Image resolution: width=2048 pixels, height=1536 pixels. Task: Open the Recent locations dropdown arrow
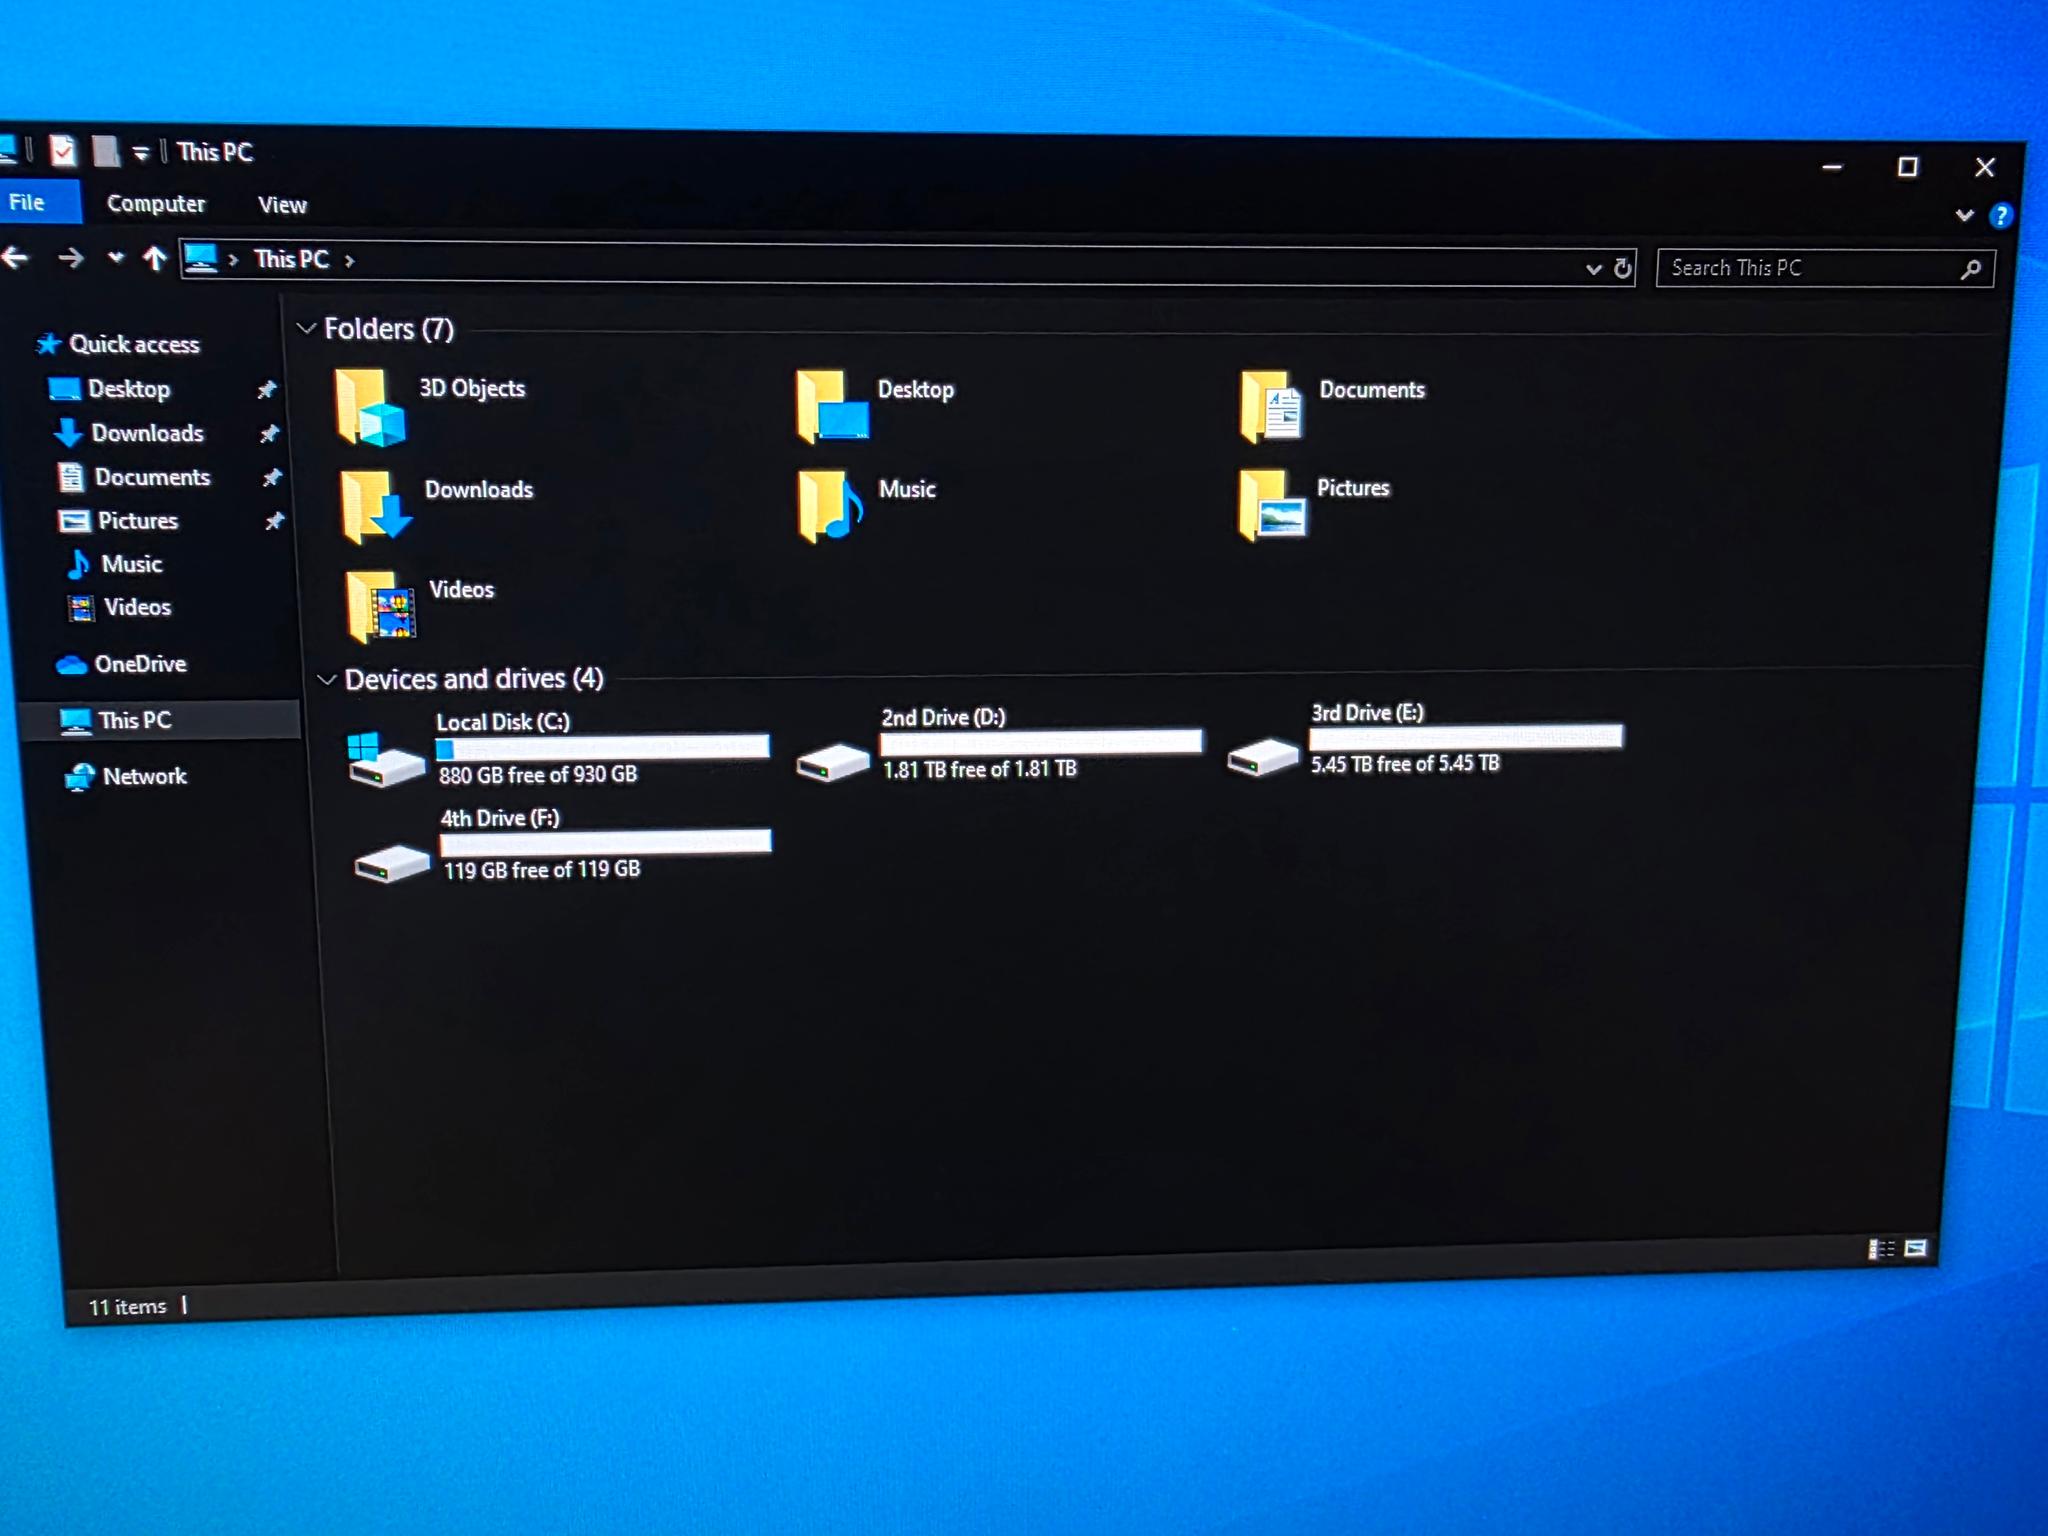(x=116, y=258)
